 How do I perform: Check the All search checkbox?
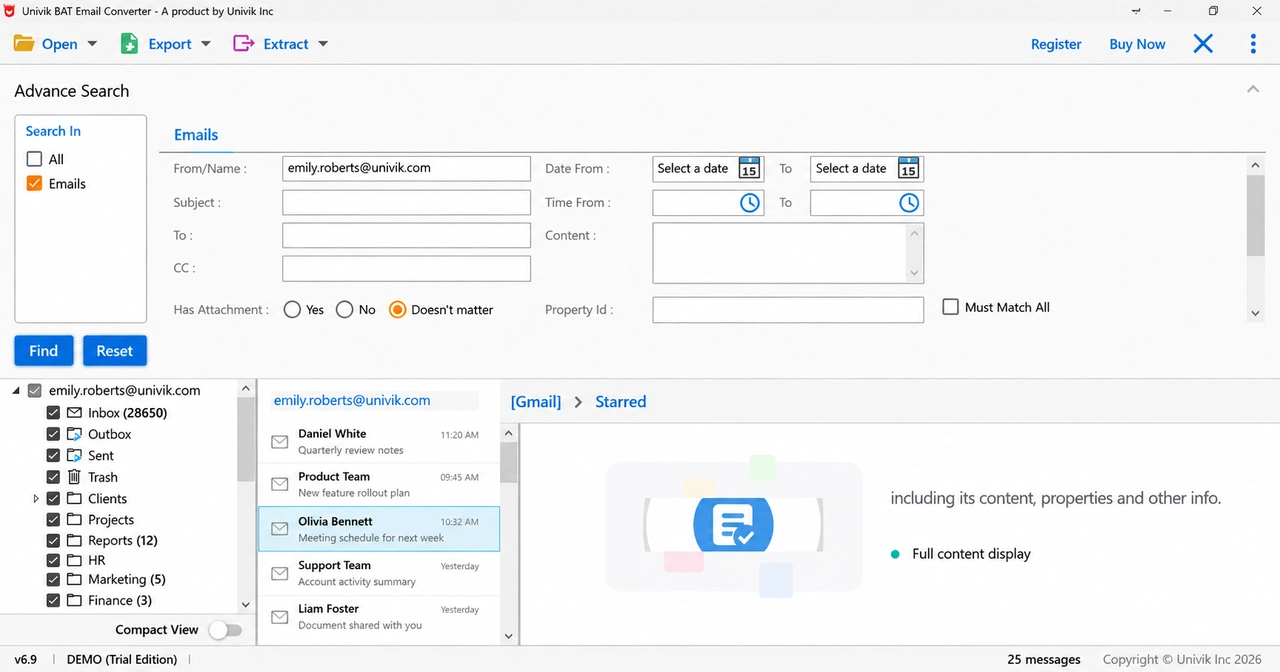(34, 159)
